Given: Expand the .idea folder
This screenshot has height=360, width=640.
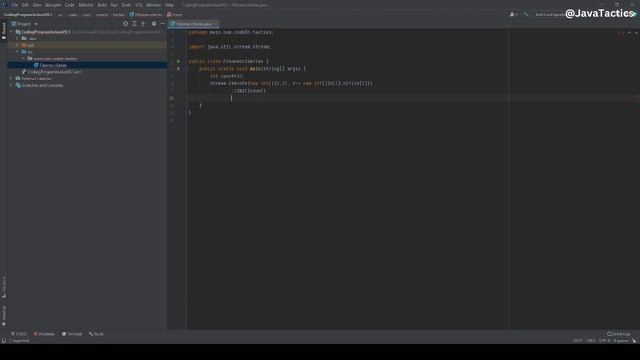Looking at the screenshot, I should (18, 38).
